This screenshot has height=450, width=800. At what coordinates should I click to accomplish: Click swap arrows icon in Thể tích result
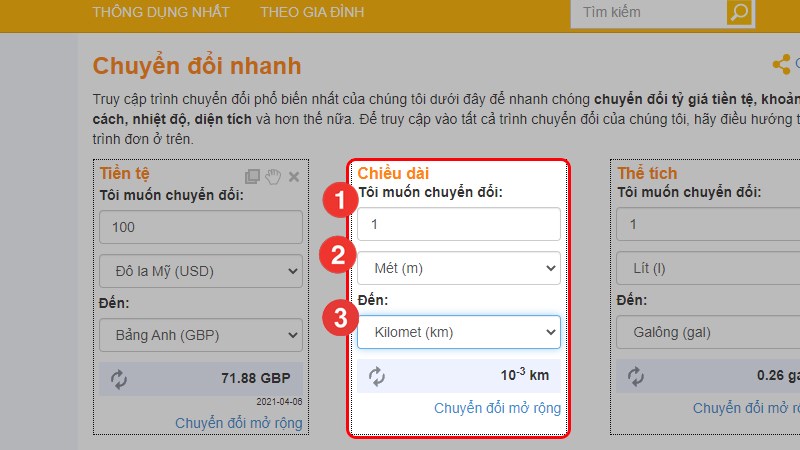click(x=636, y=376)
